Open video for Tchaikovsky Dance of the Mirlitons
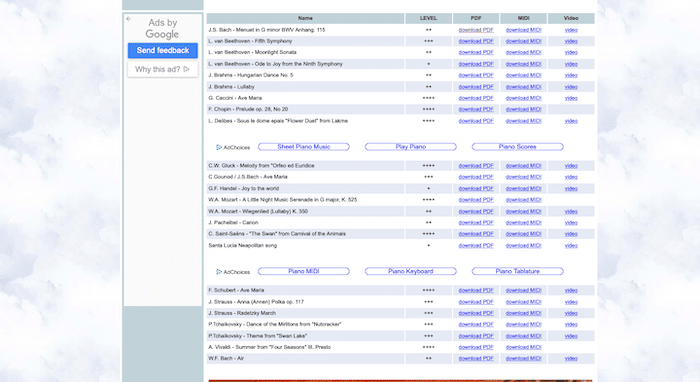This screenshot has height=382, width=700. click(571, 324)
